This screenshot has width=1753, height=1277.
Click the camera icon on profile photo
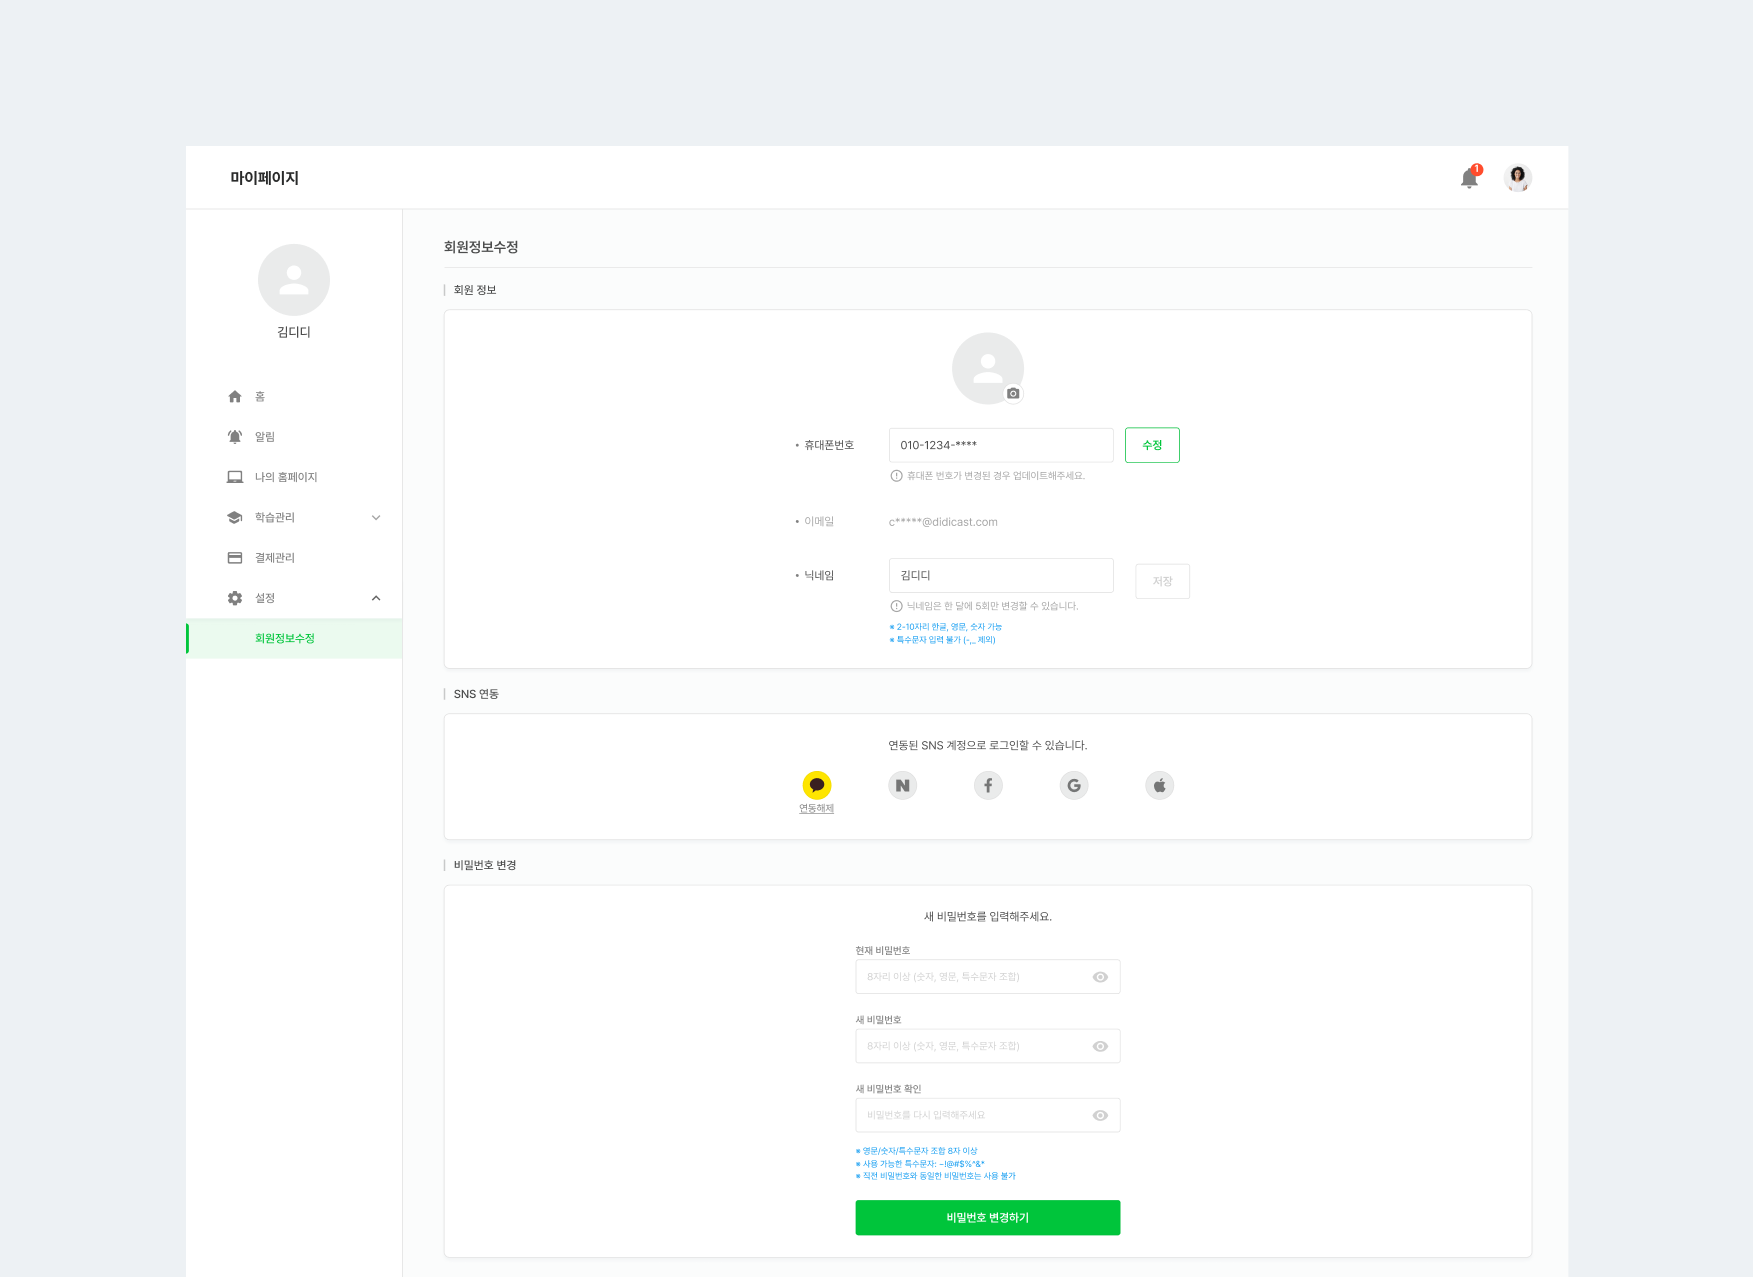[1013, 394]
